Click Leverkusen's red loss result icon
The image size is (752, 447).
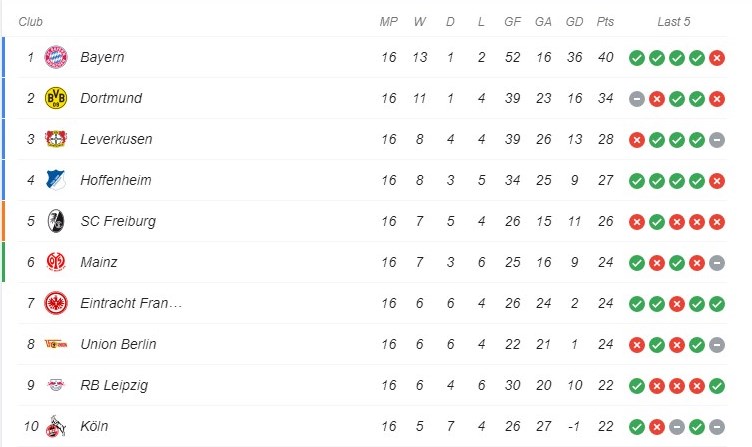[x=636, y=140]
